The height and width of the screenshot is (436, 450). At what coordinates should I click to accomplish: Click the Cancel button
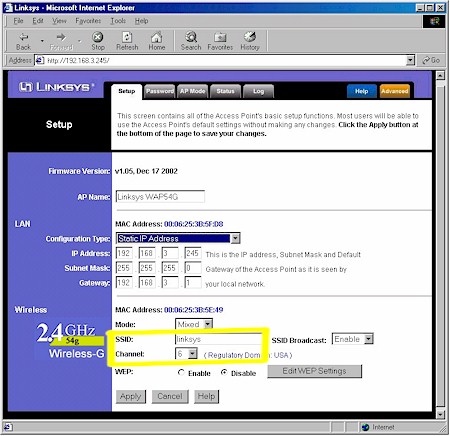(x=170, y=396)
